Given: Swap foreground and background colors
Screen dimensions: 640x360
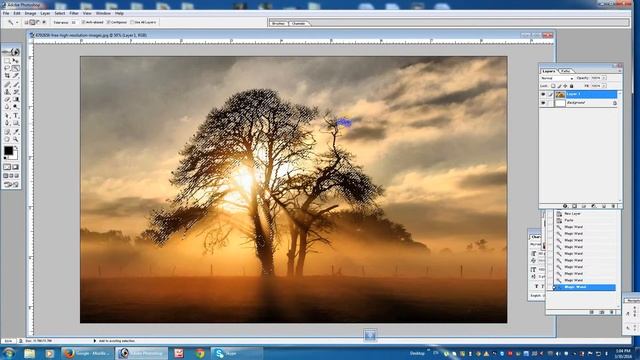Looking at the screenshot, I should [x=16, y=147].
